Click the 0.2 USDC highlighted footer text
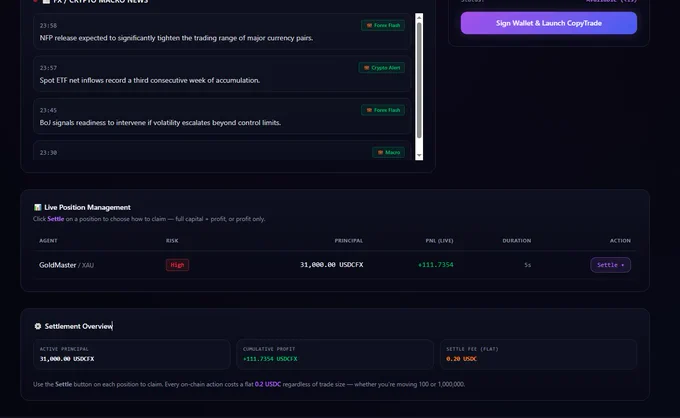The width and height of the screenshot is (680, 418). coord(268,384)
